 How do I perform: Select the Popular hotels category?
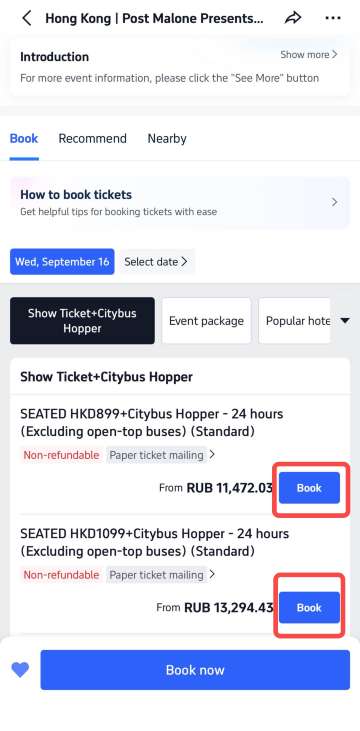click(x=295, y=321)
